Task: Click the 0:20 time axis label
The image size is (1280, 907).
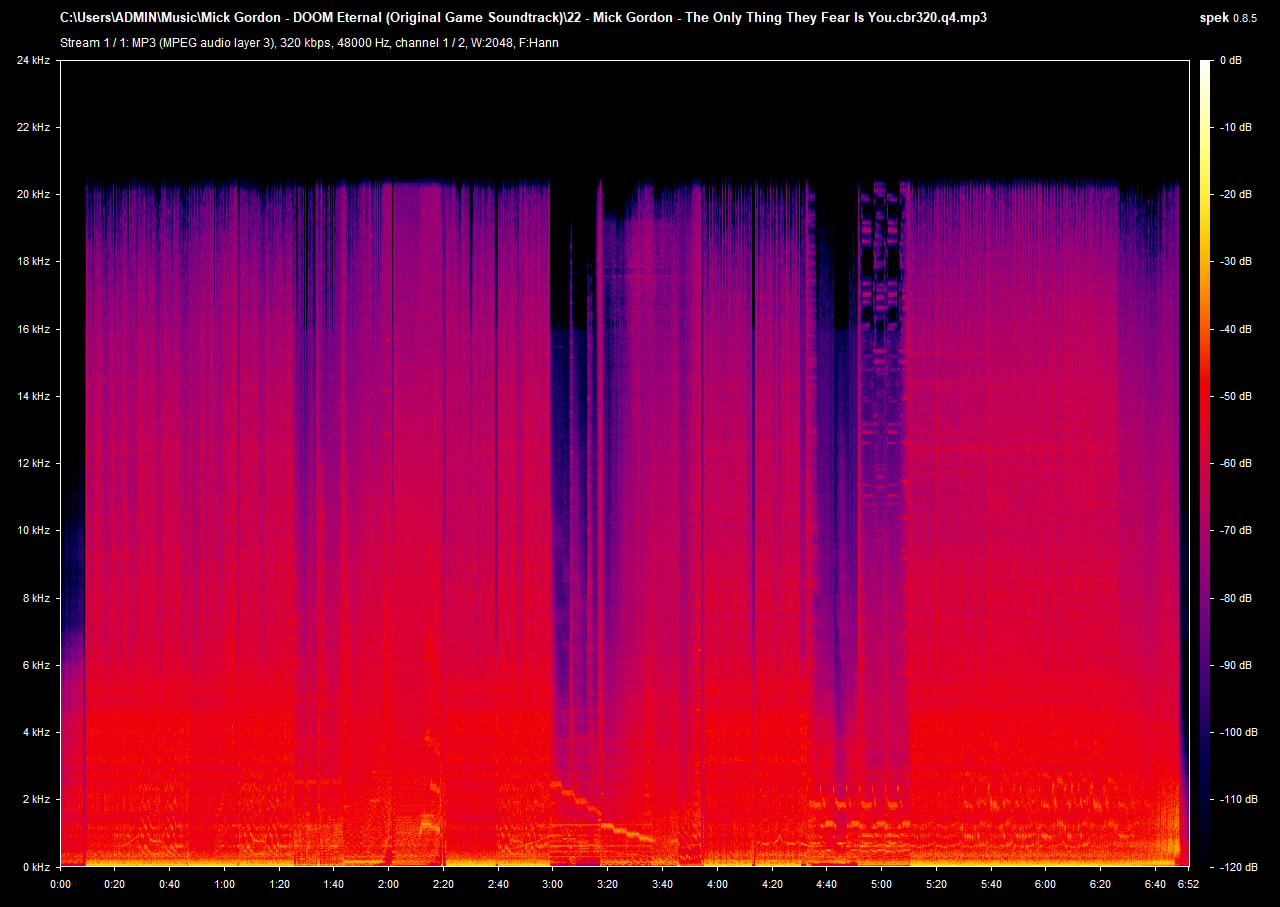Action: click(x=115, y=885)
